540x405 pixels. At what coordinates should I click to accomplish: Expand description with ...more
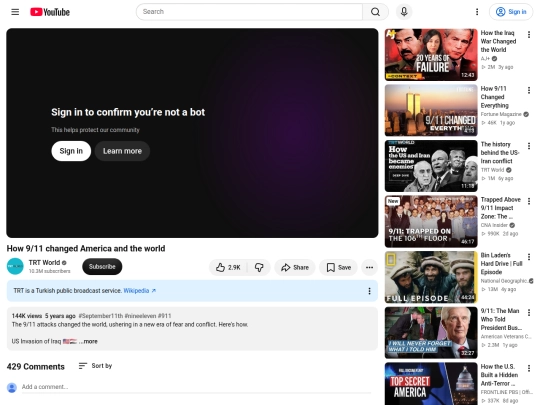pos(88,342)
